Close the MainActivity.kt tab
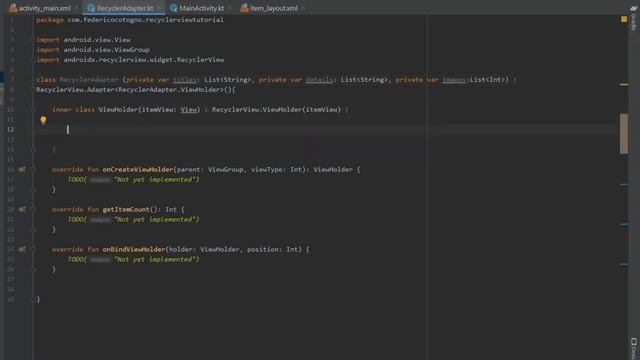This screenshot has height=360, width=640. coord(229,8)
